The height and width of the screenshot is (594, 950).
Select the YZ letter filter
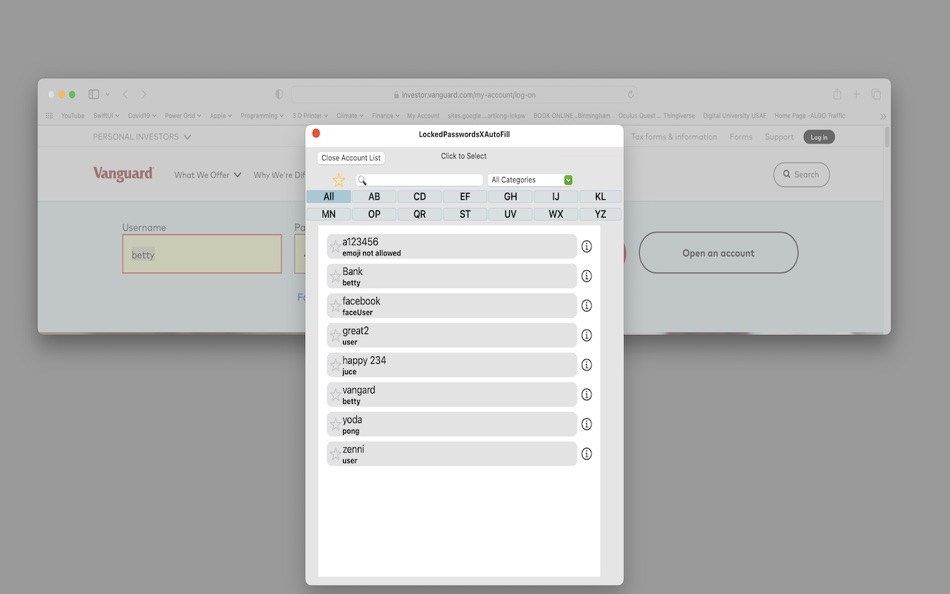click(600, 214)
